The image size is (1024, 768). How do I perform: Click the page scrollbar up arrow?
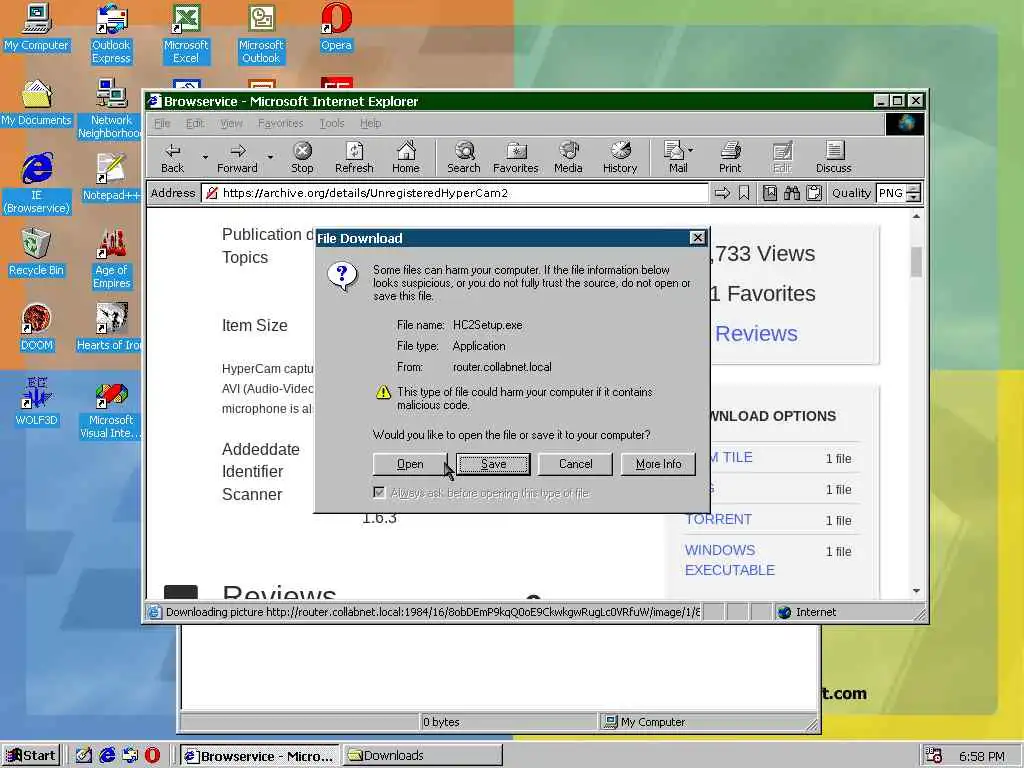click(x=916, y=216)
